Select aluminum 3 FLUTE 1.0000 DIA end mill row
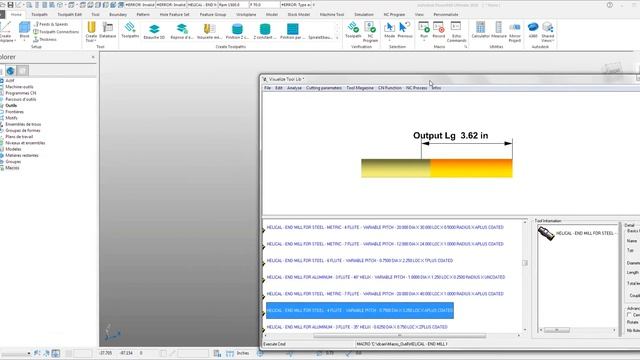This screenshot has width=640, height=360. [x=386, y=277]
